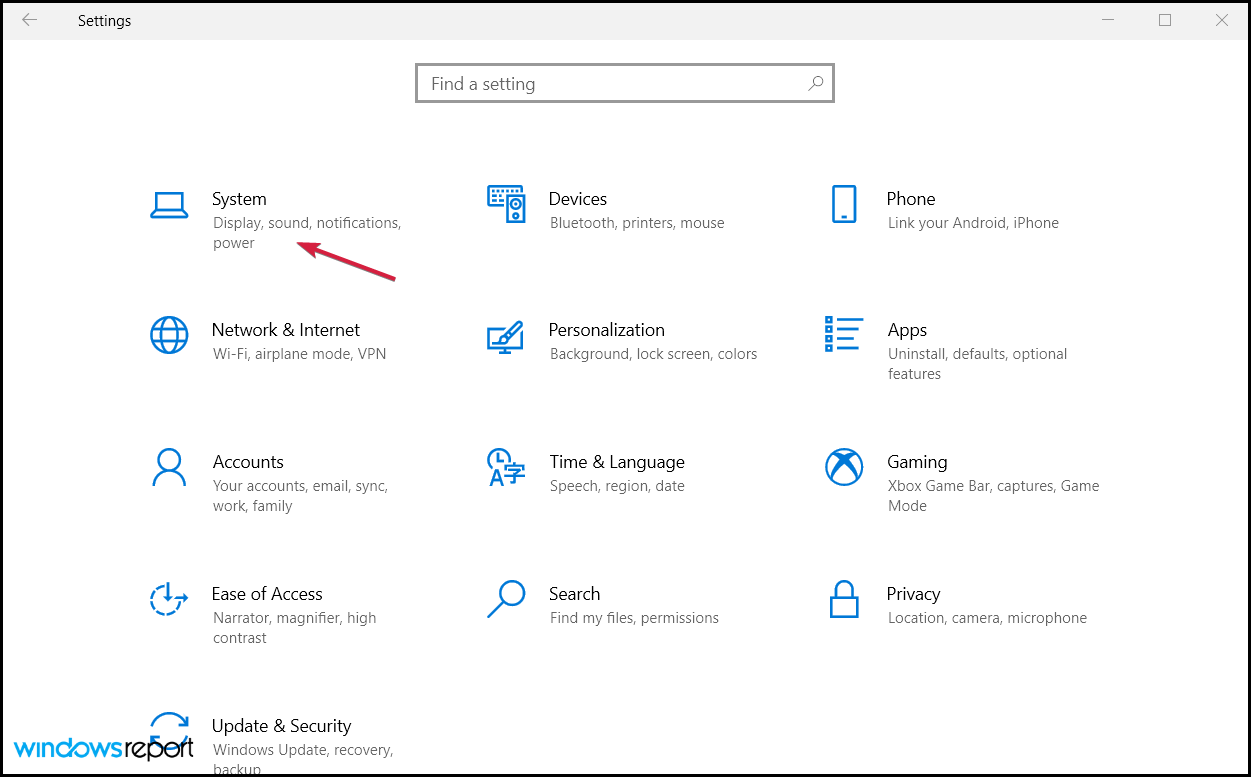Open the Privacy heading link
Viewport: 1251px width, 777px height.
click(913, 594)
